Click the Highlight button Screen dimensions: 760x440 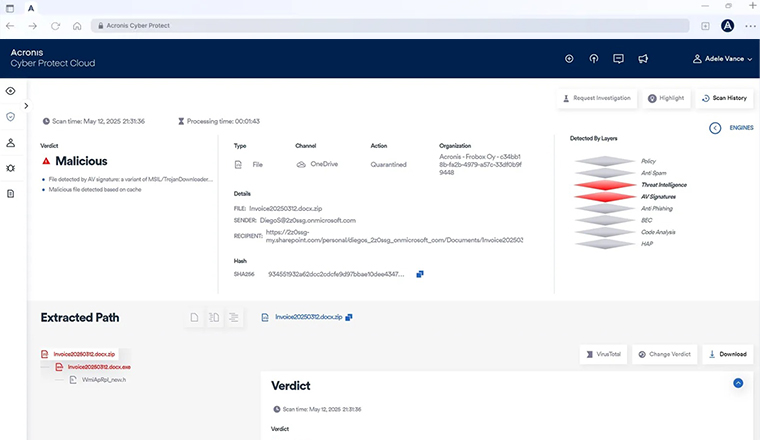coord(666,98)
